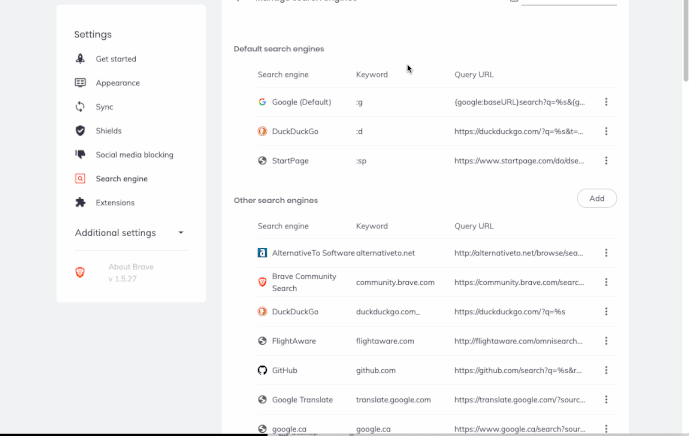Click the :sp keyword
This screenshot has height=436, width=689.
tap(361, 161)
